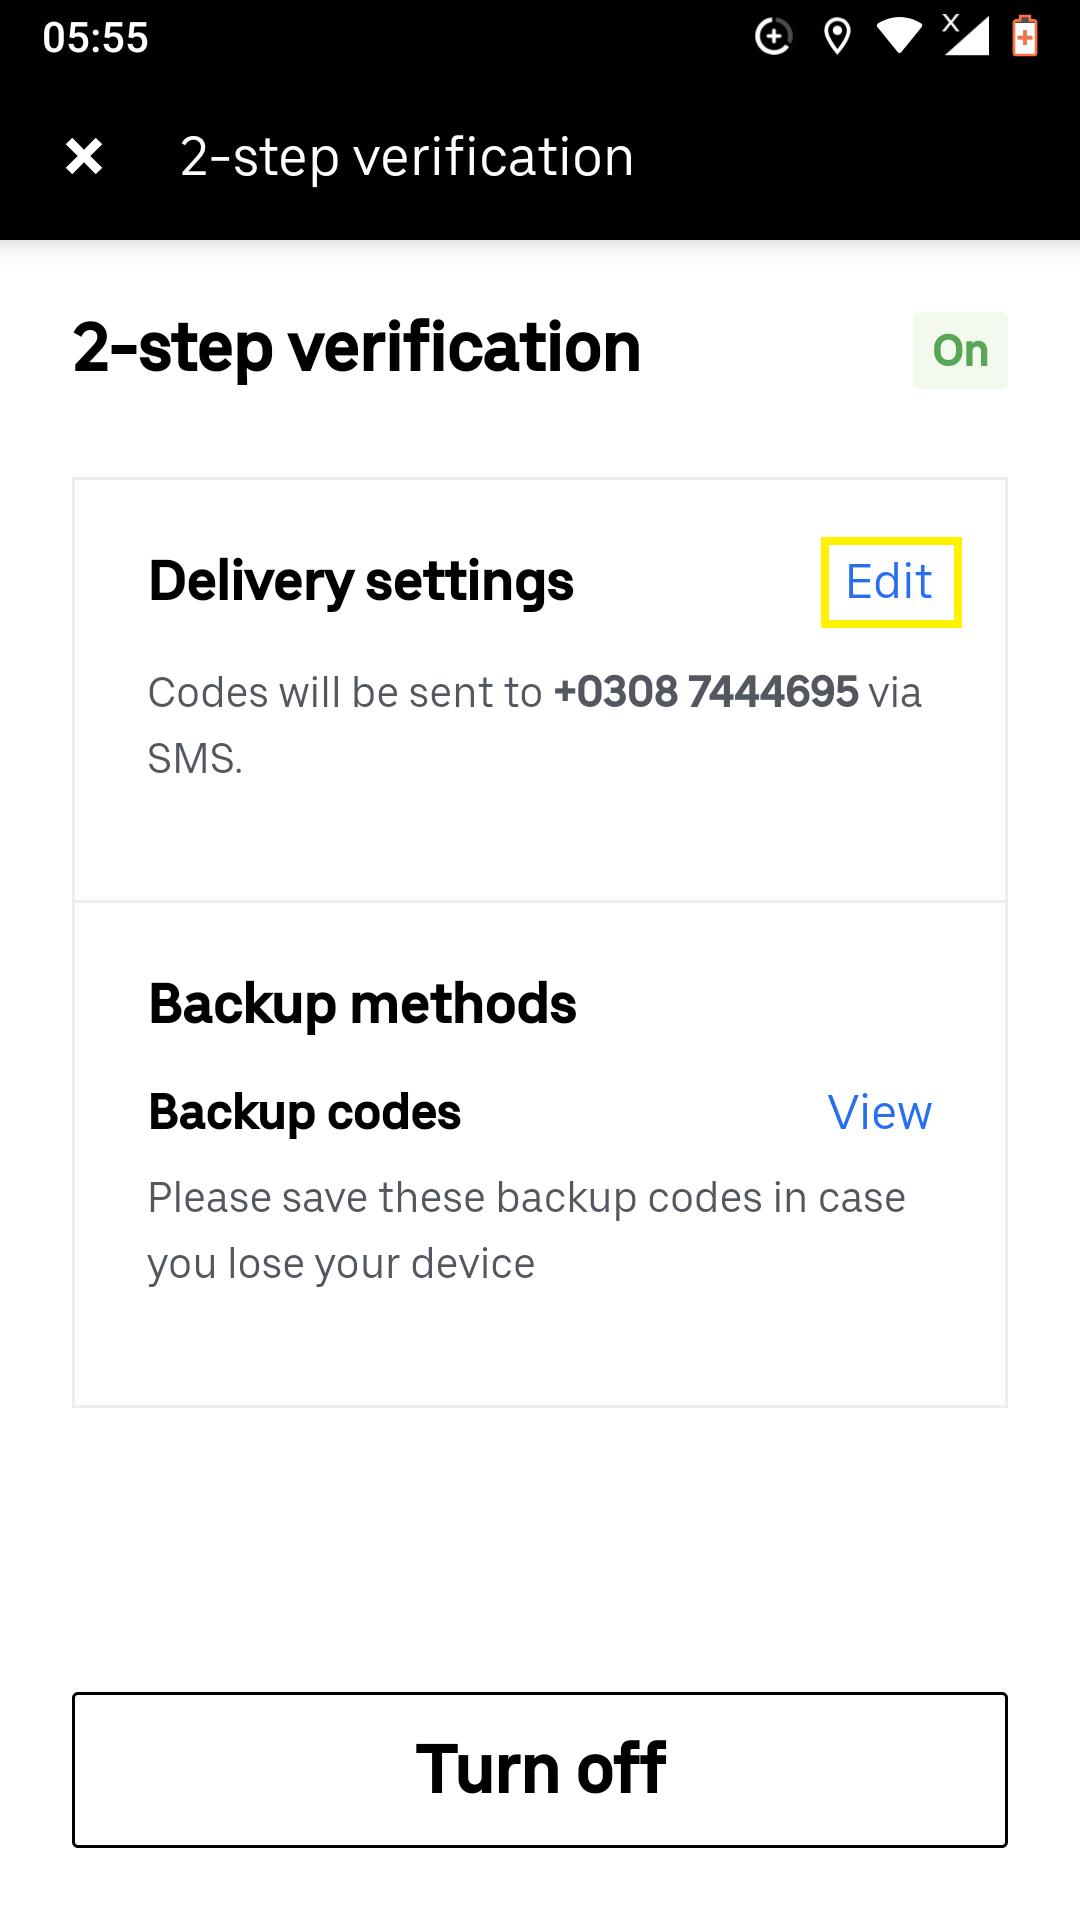This screenshot has height=1920, width=1080.
Task: Tap the data saver status icon
Action: coord(773,37)
